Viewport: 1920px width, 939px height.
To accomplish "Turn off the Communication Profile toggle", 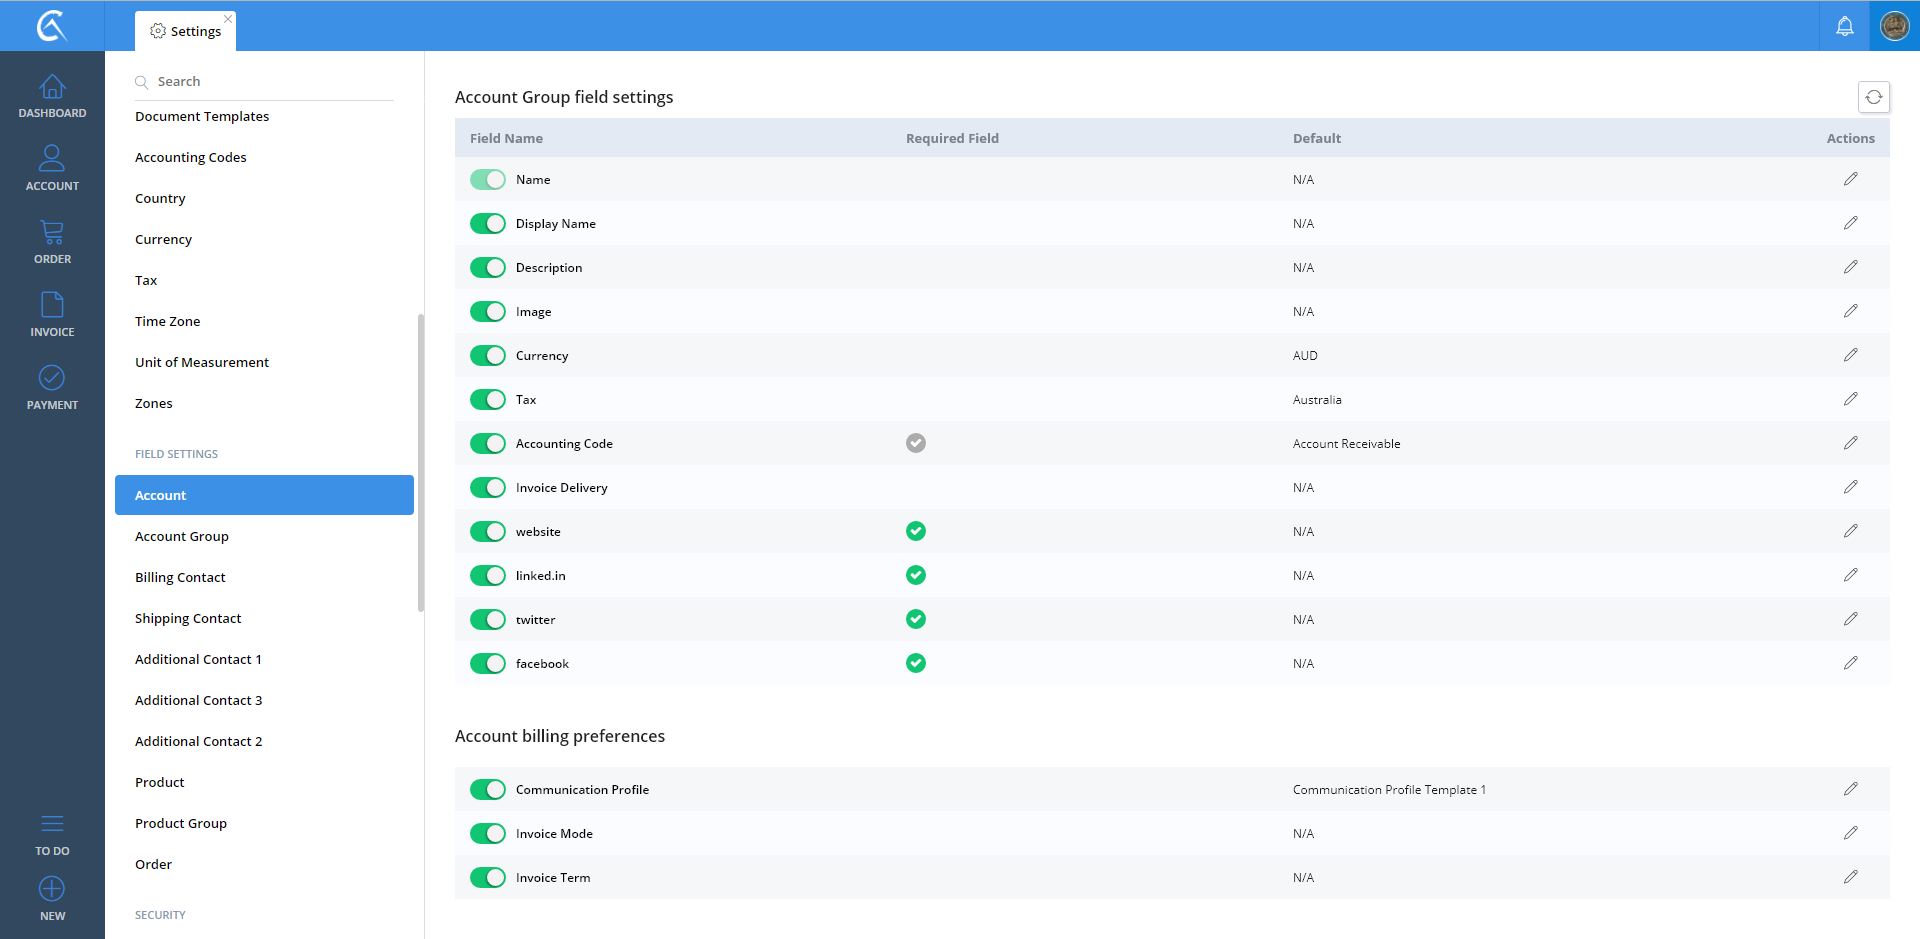I will point(488,790).
